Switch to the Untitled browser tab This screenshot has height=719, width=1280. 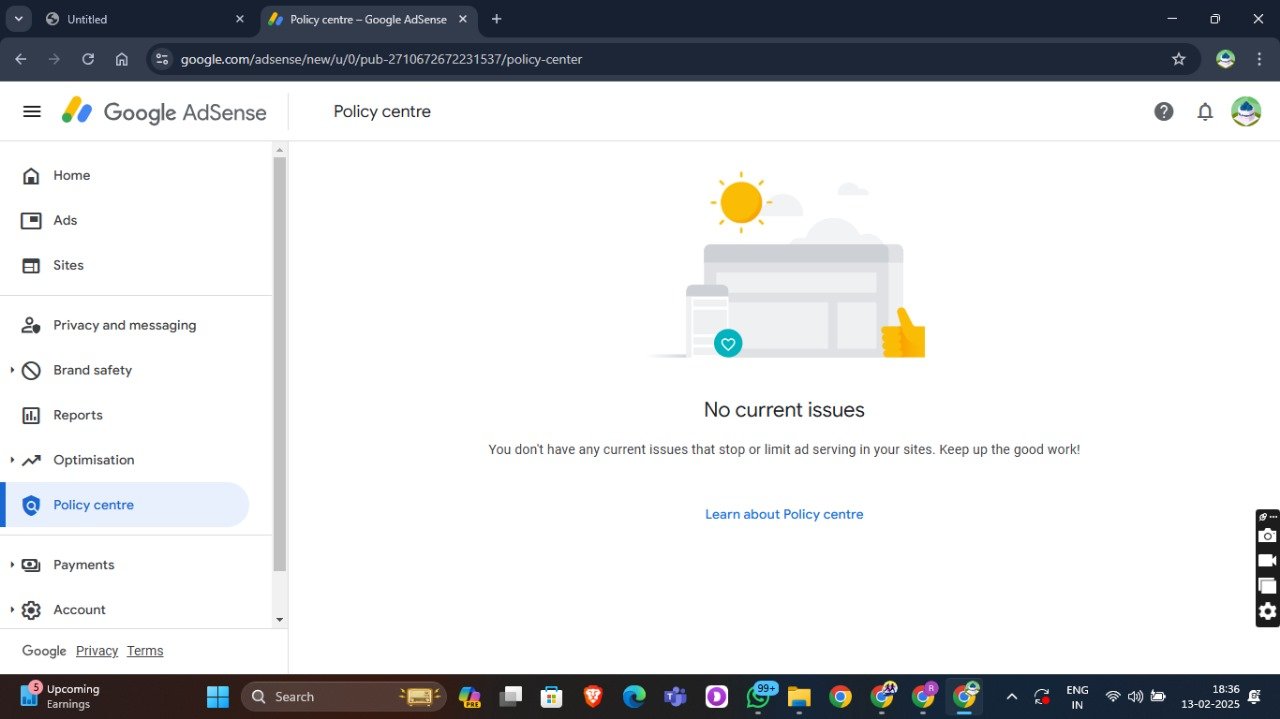tap(142, 19)
